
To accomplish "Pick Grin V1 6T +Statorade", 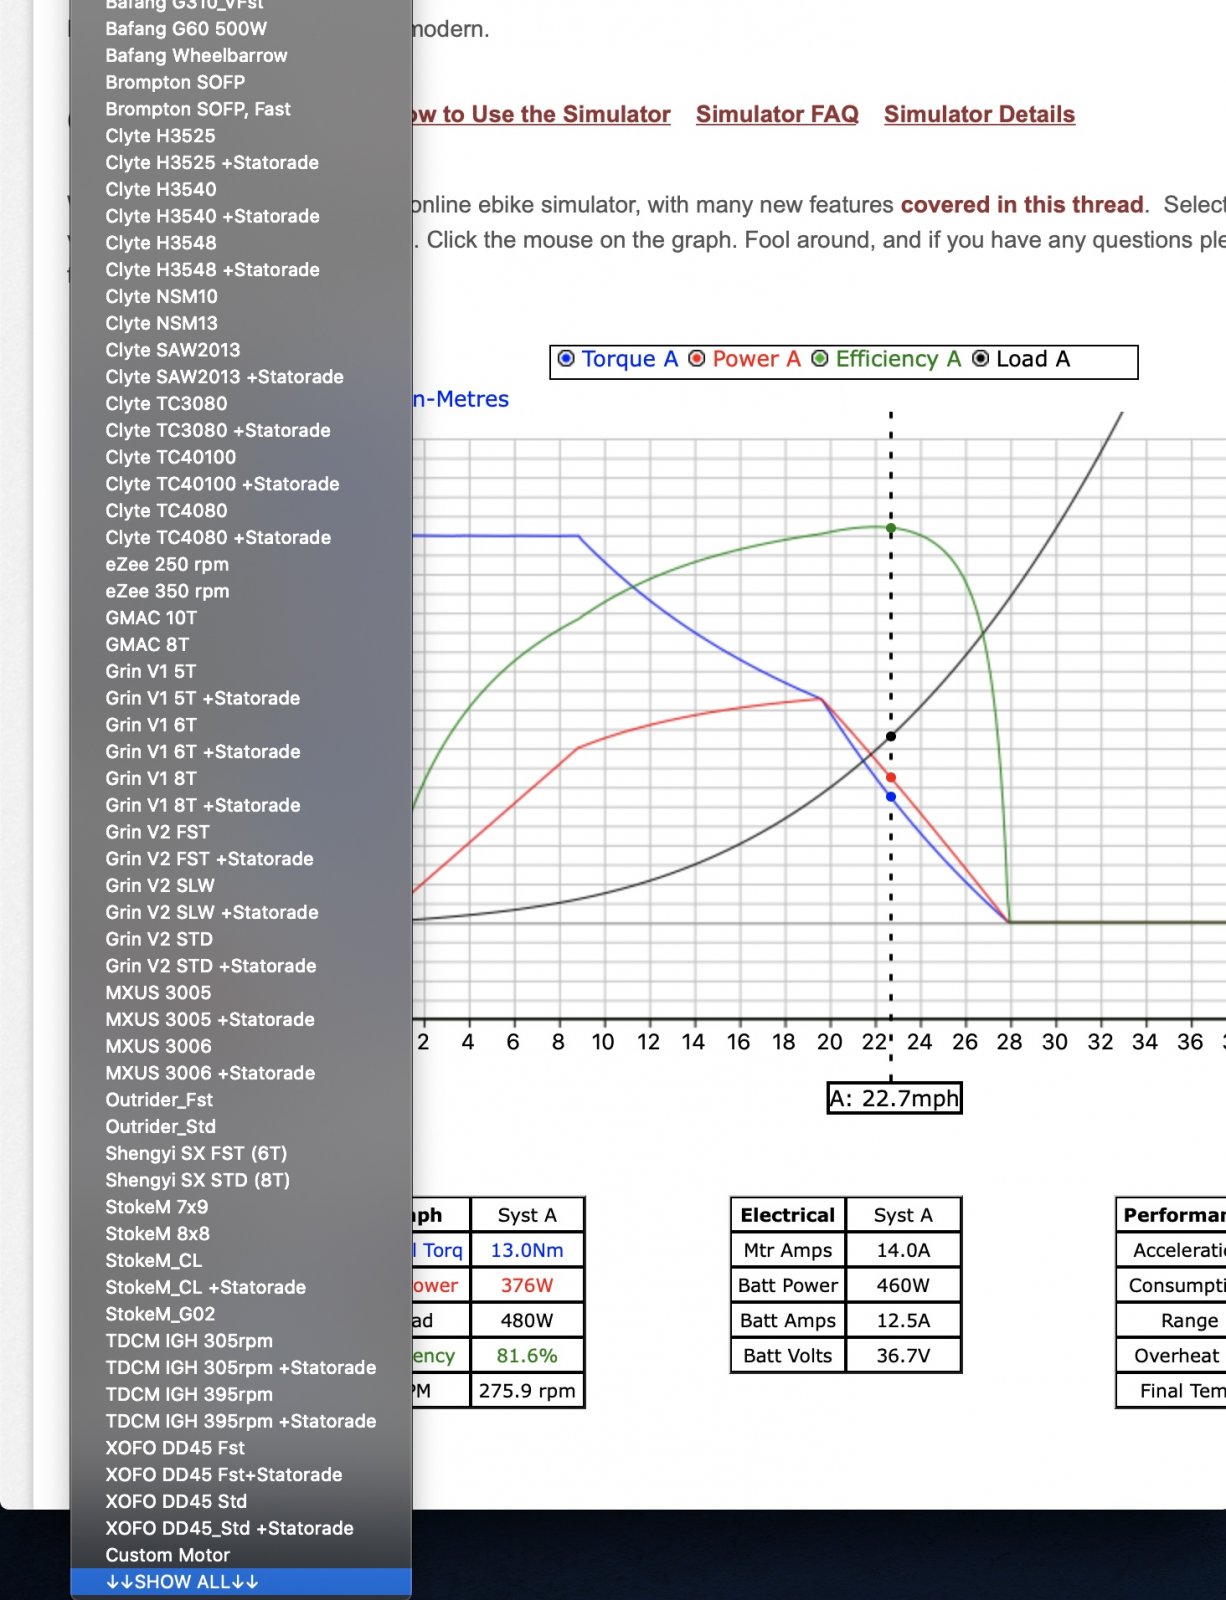I will pos(241,752).
